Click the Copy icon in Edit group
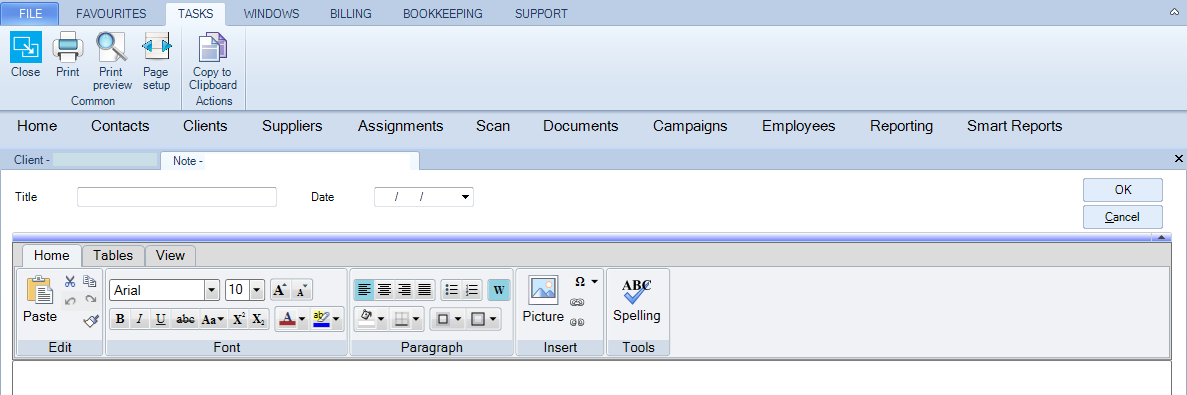Screen dimensions: 1187x395 (90, 282)
